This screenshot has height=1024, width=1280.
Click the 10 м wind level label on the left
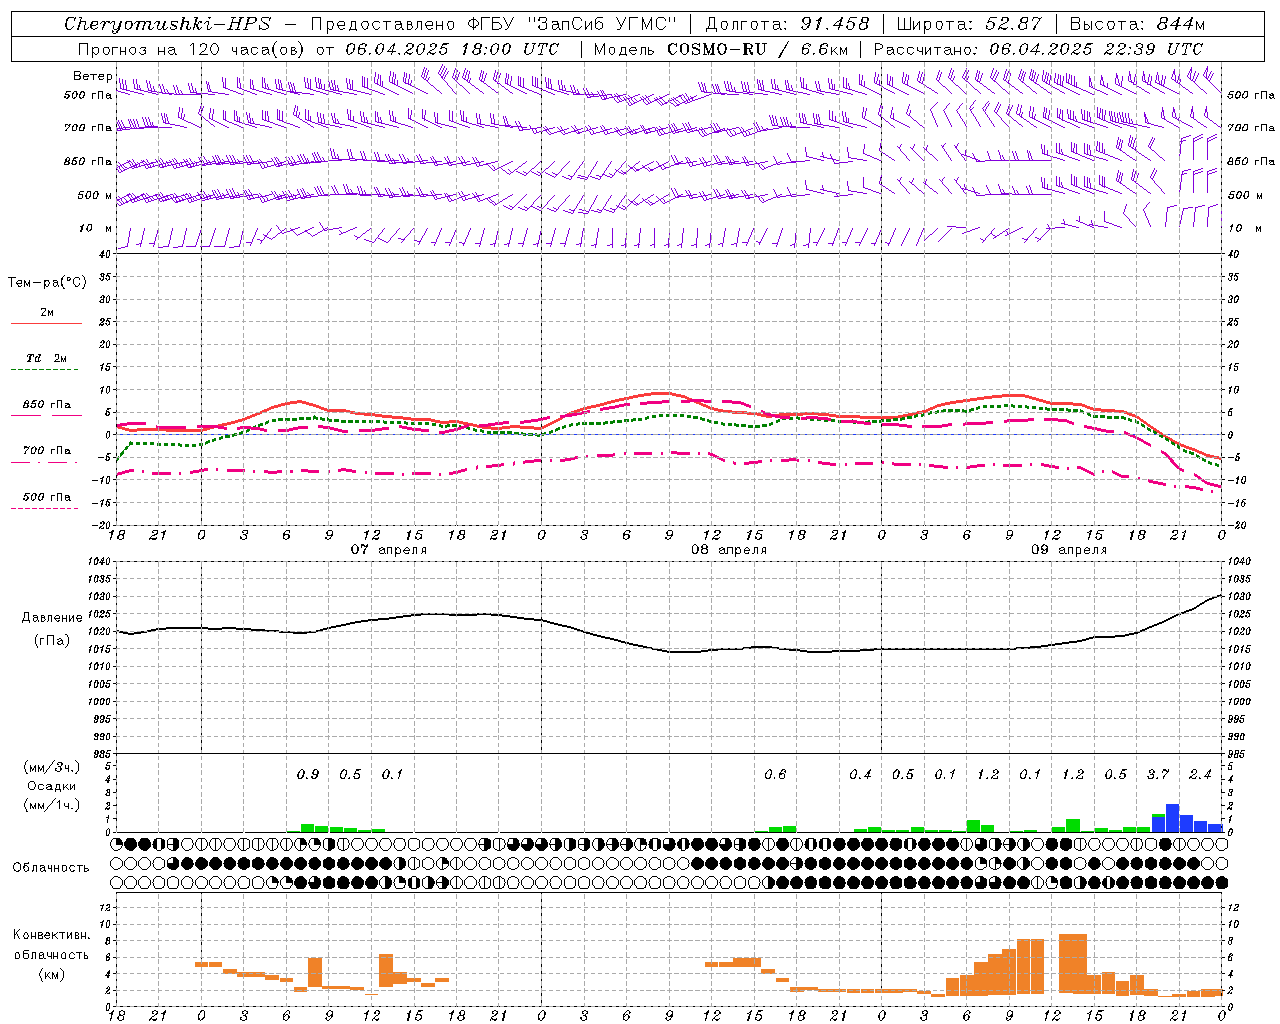tap(96, 228)
